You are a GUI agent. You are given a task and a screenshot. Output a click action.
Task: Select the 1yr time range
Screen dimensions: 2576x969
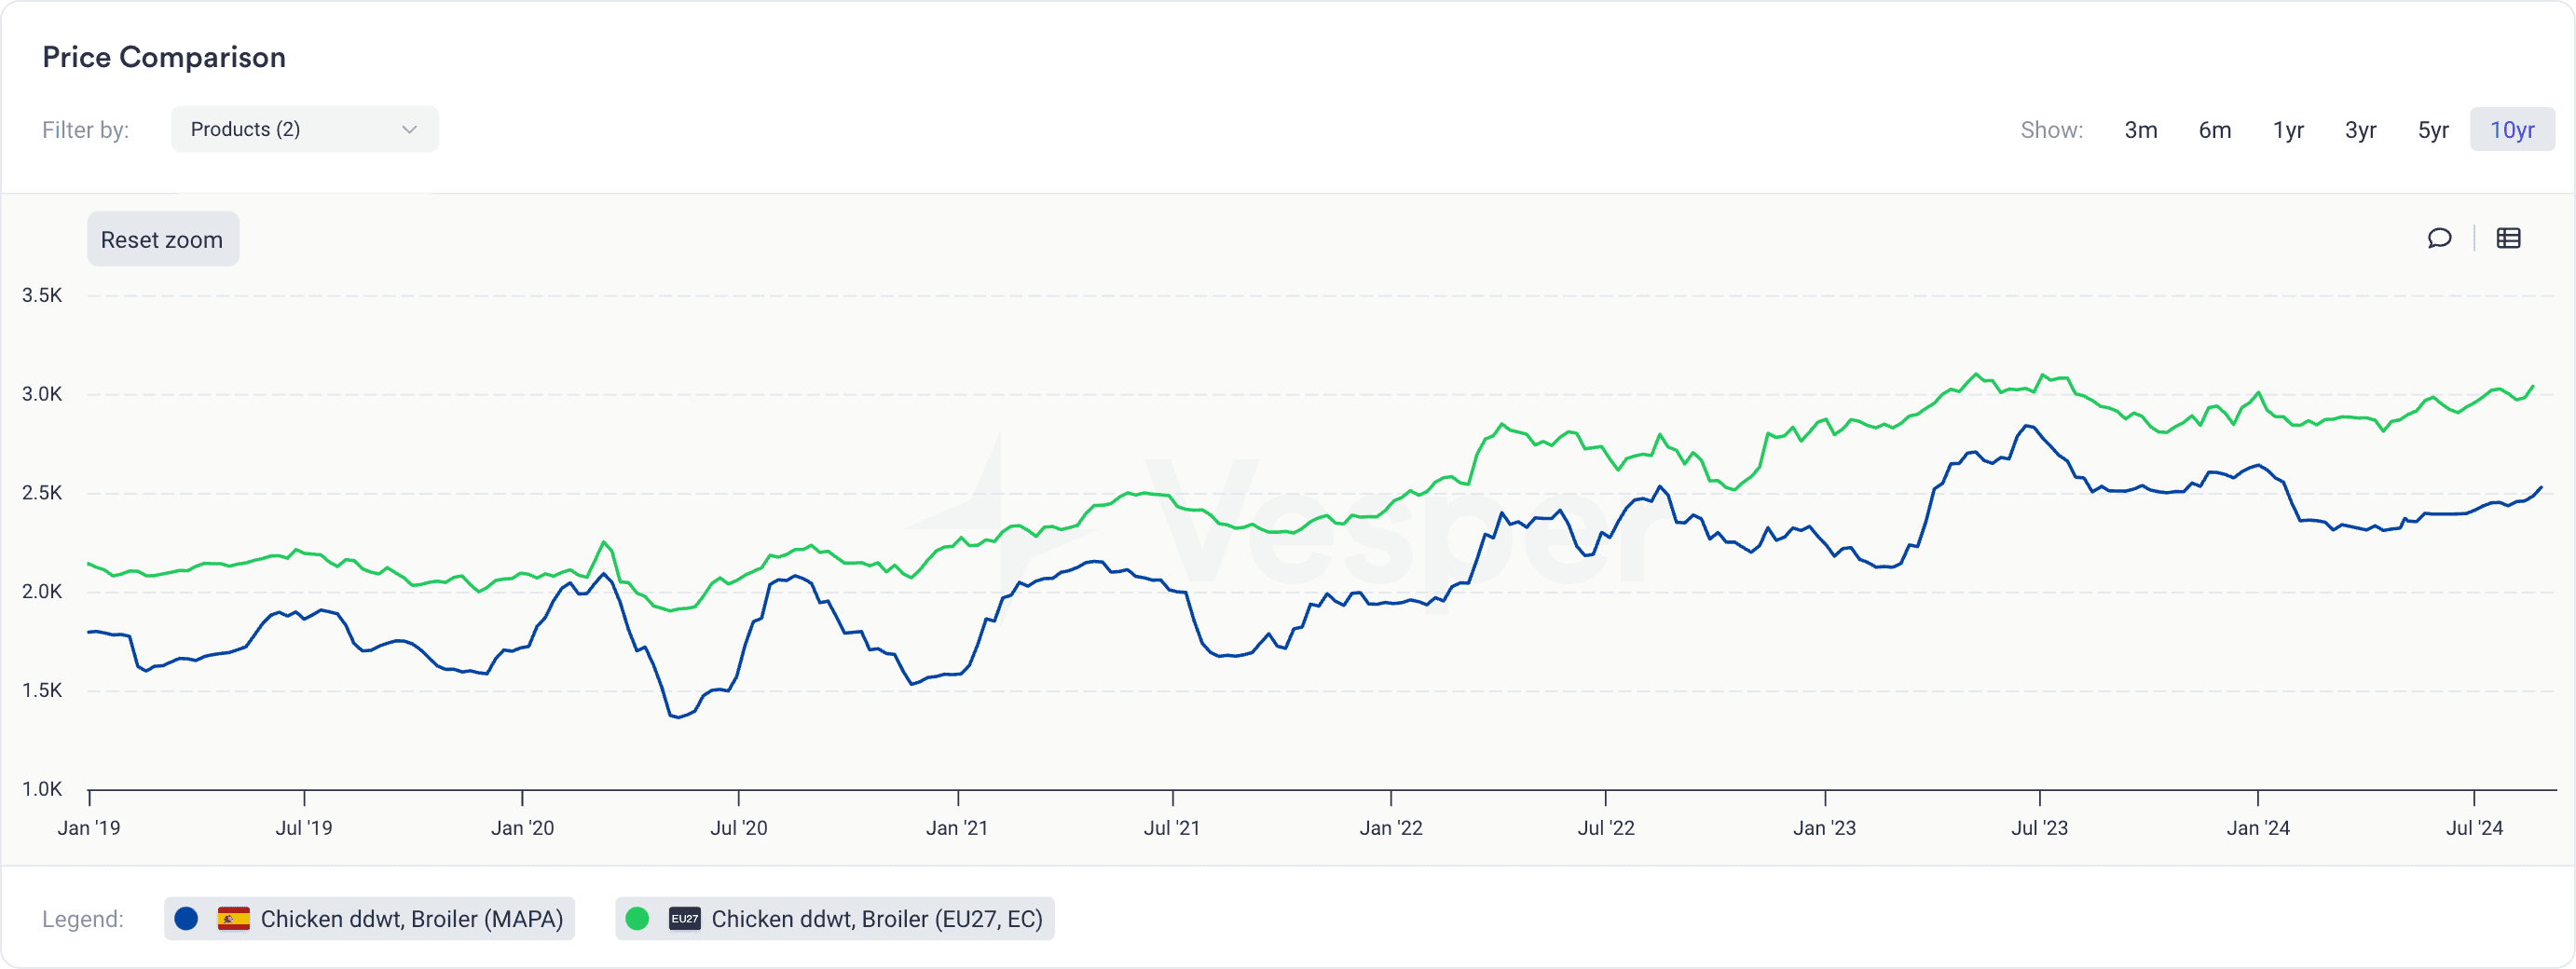(x=2287, y=130)
